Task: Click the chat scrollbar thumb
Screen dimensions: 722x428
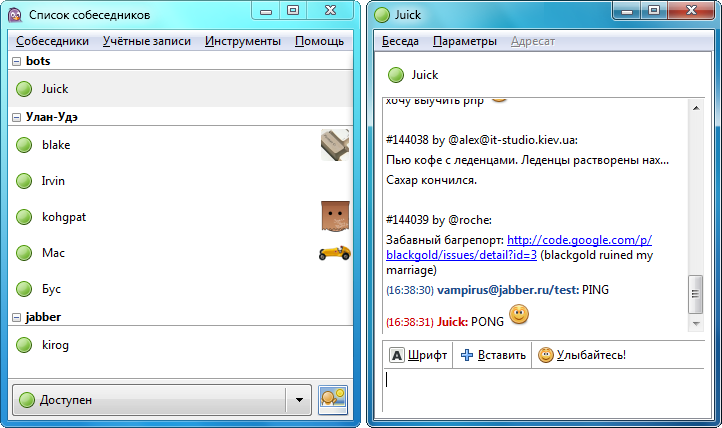Action: point(696,294)
